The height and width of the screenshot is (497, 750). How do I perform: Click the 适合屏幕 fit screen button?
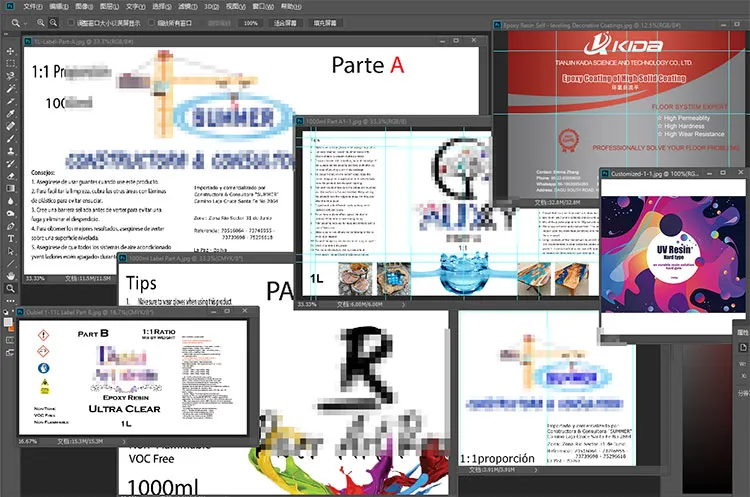pos(286,22)
